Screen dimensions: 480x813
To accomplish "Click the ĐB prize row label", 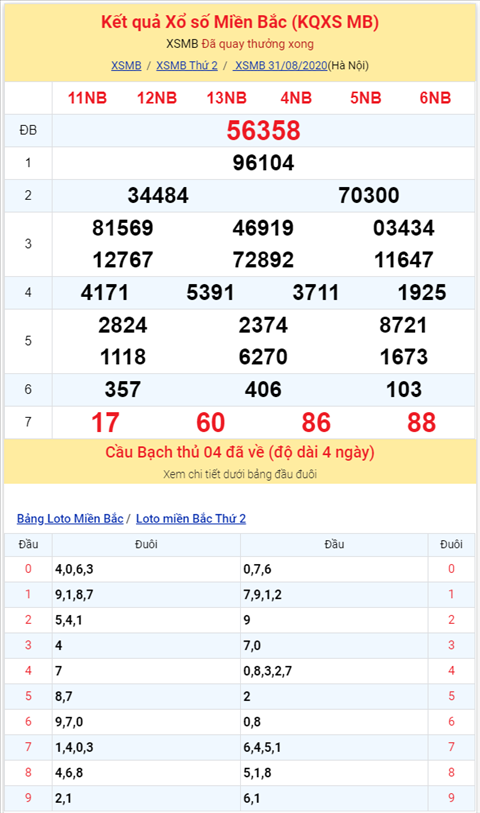I will [28, 131].
